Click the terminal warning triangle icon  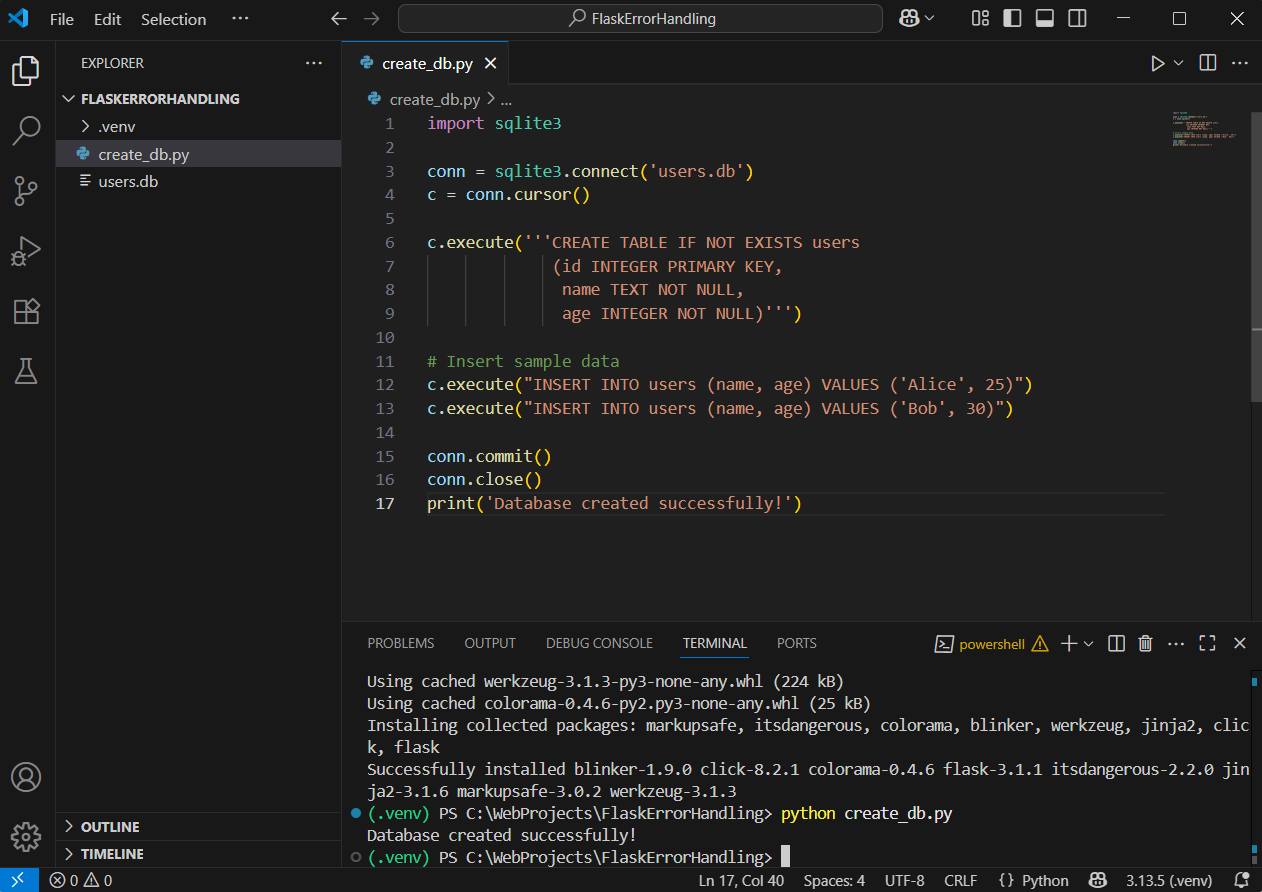pyautogui.click(x=1040, y=644)
